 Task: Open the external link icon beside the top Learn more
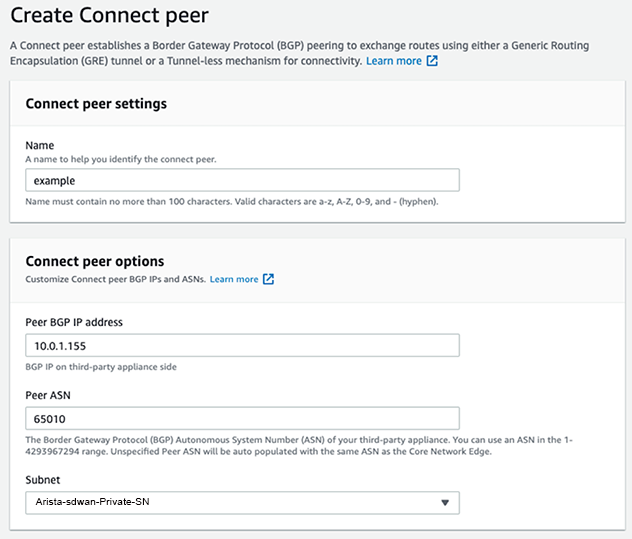(x=432, y=61)
